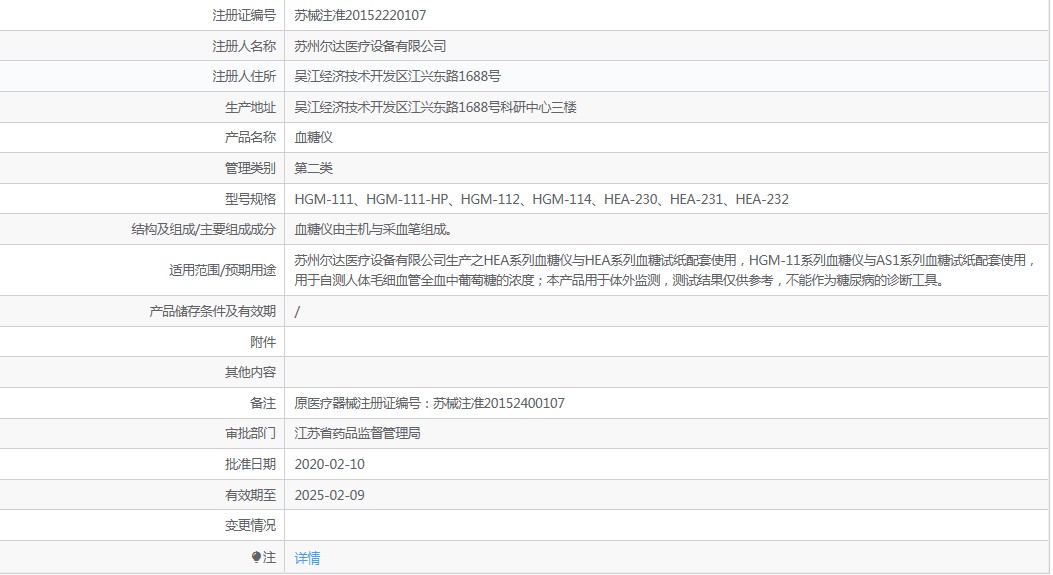Click the 备注 label
This screenshot has width=1053, height=575.
[263, 403]
